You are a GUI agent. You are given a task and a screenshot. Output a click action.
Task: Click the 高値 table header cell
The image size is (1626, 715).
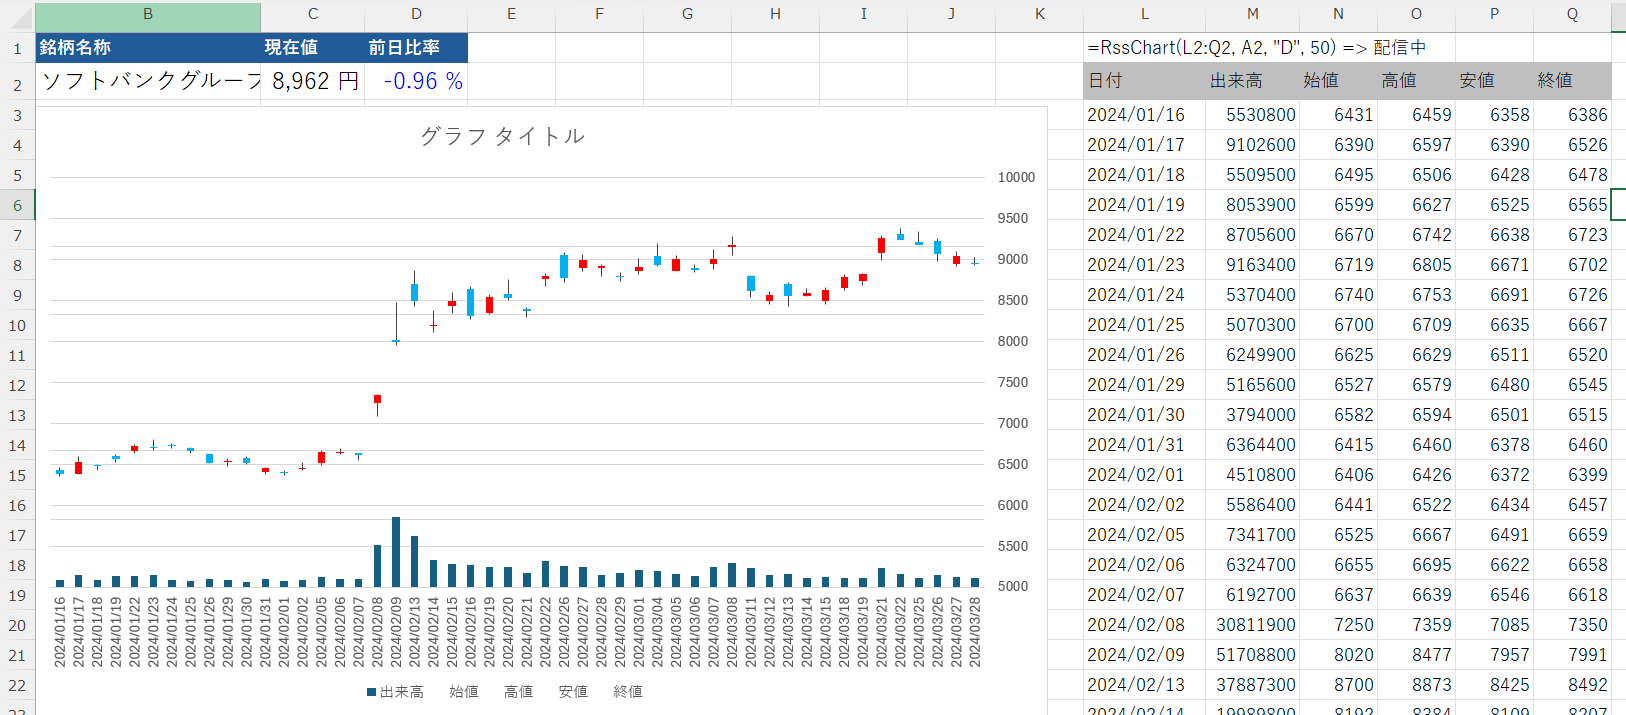[x=1416, y=81]
